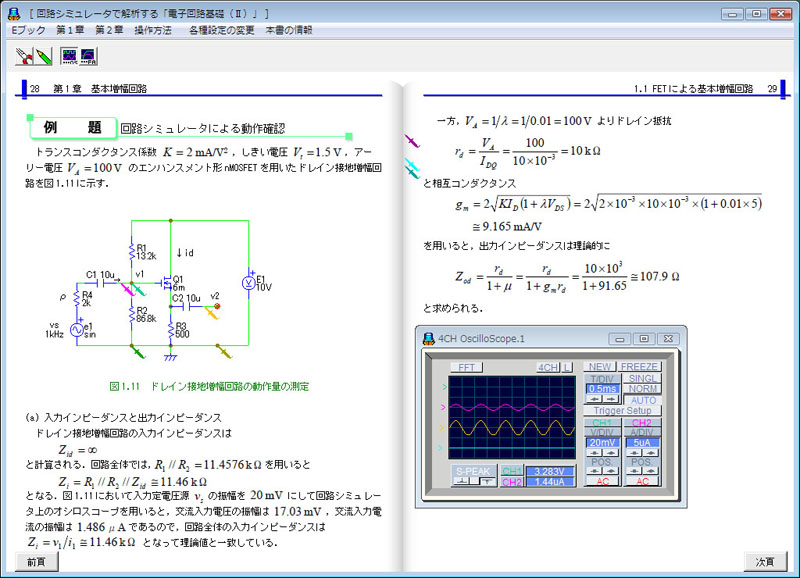Toggle CH2 AC coupling

point(642,481)
